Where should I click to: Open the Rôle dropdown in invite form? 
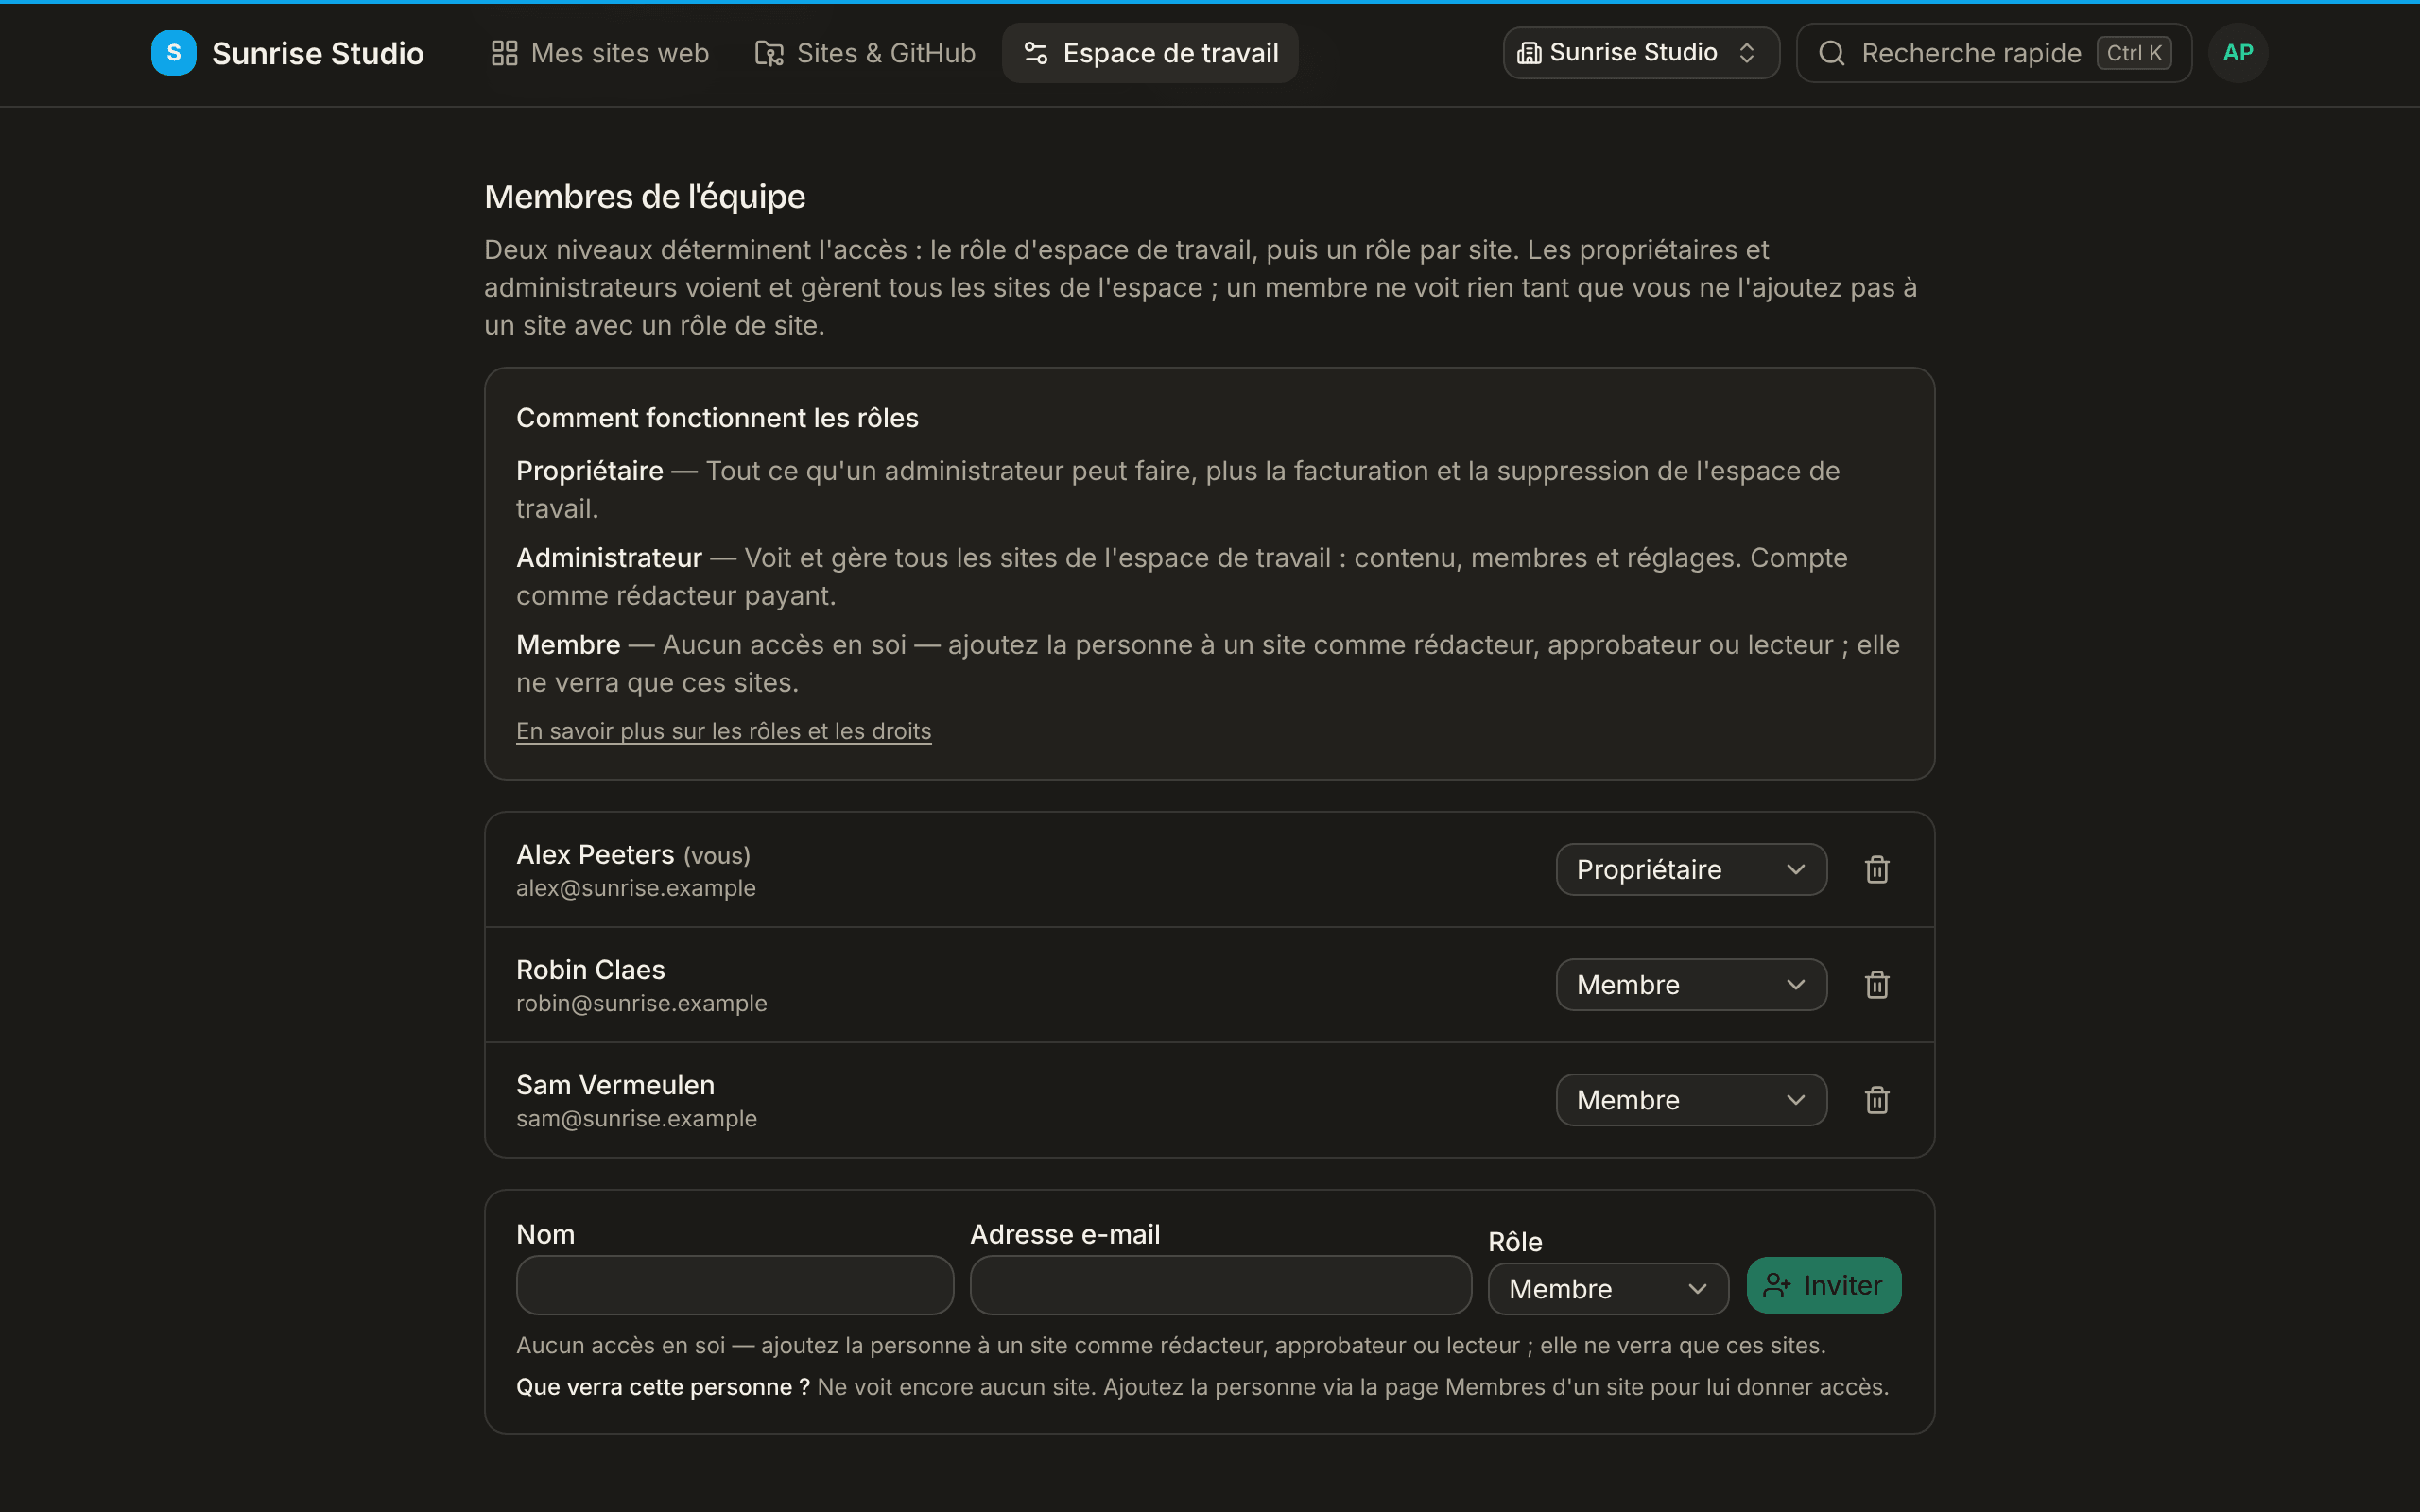(1608, 1289)
